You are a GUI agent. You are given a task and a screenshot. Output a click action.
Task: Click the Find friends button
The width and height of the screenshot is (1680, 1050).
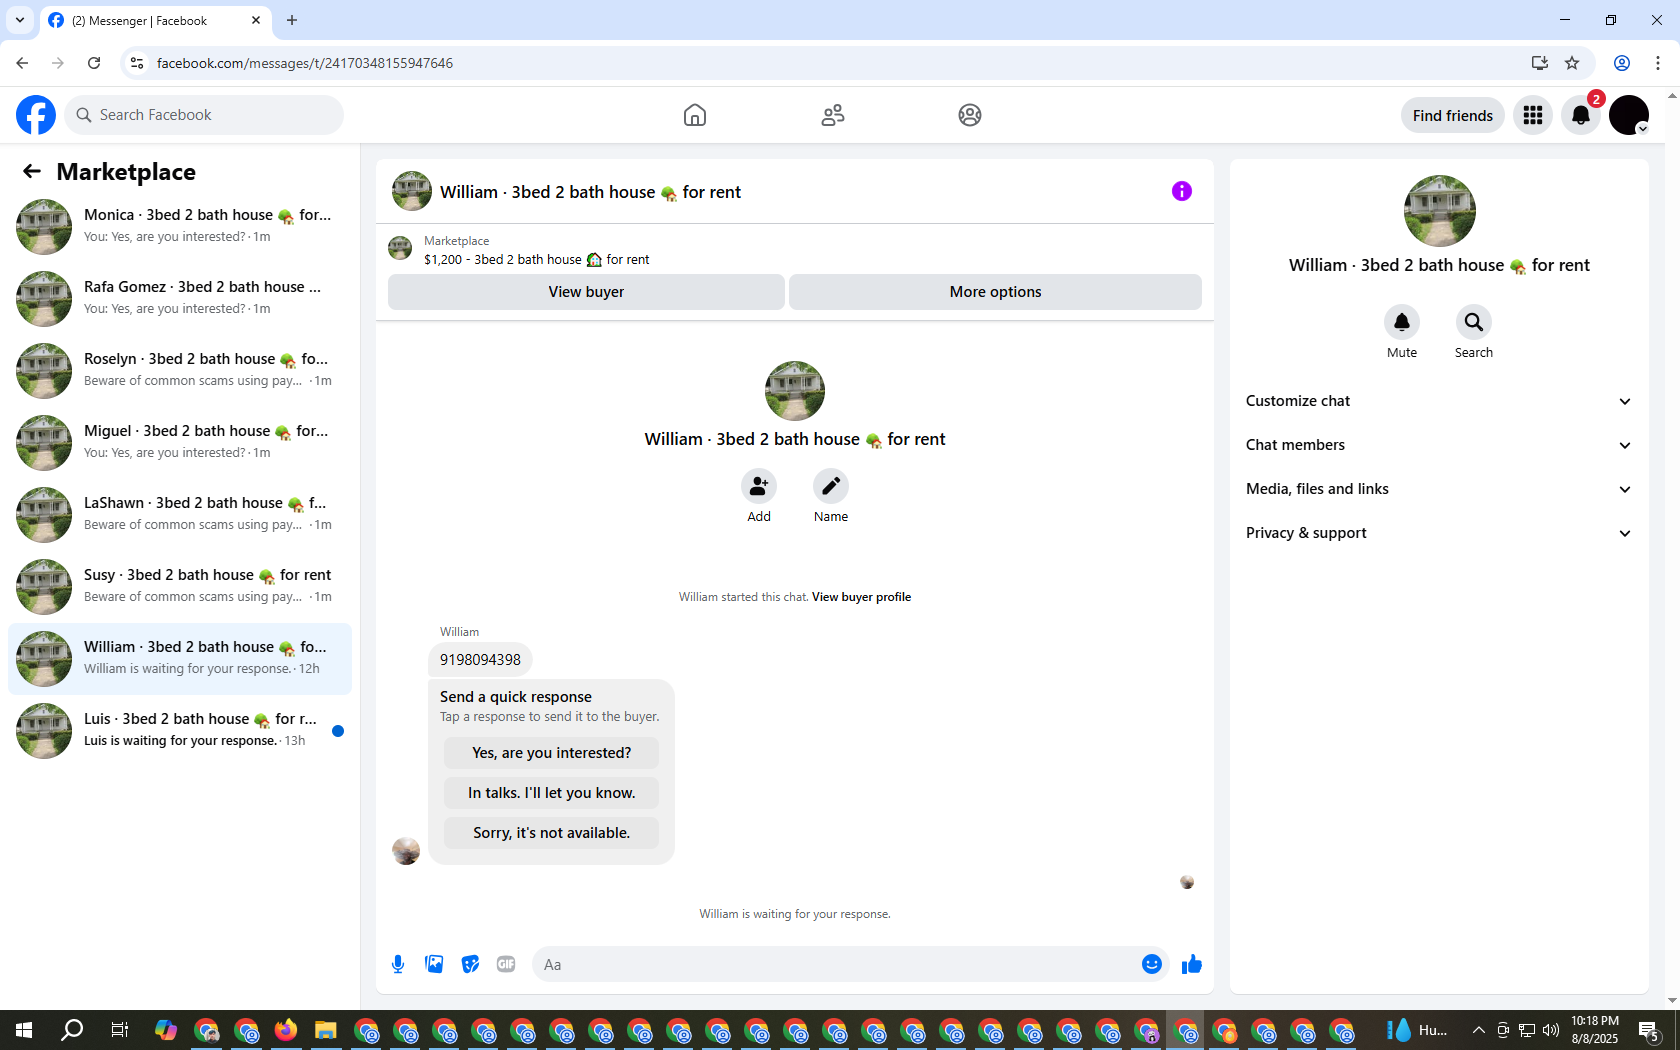tap(1453, 115)
